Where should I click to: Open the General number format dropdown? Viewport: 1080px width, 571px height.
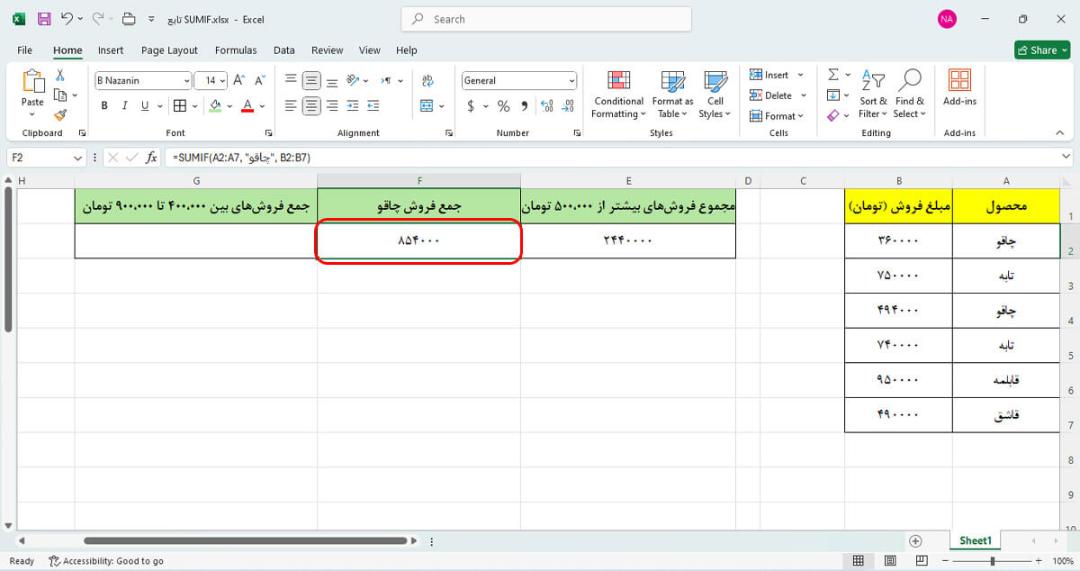coord(572,81)
